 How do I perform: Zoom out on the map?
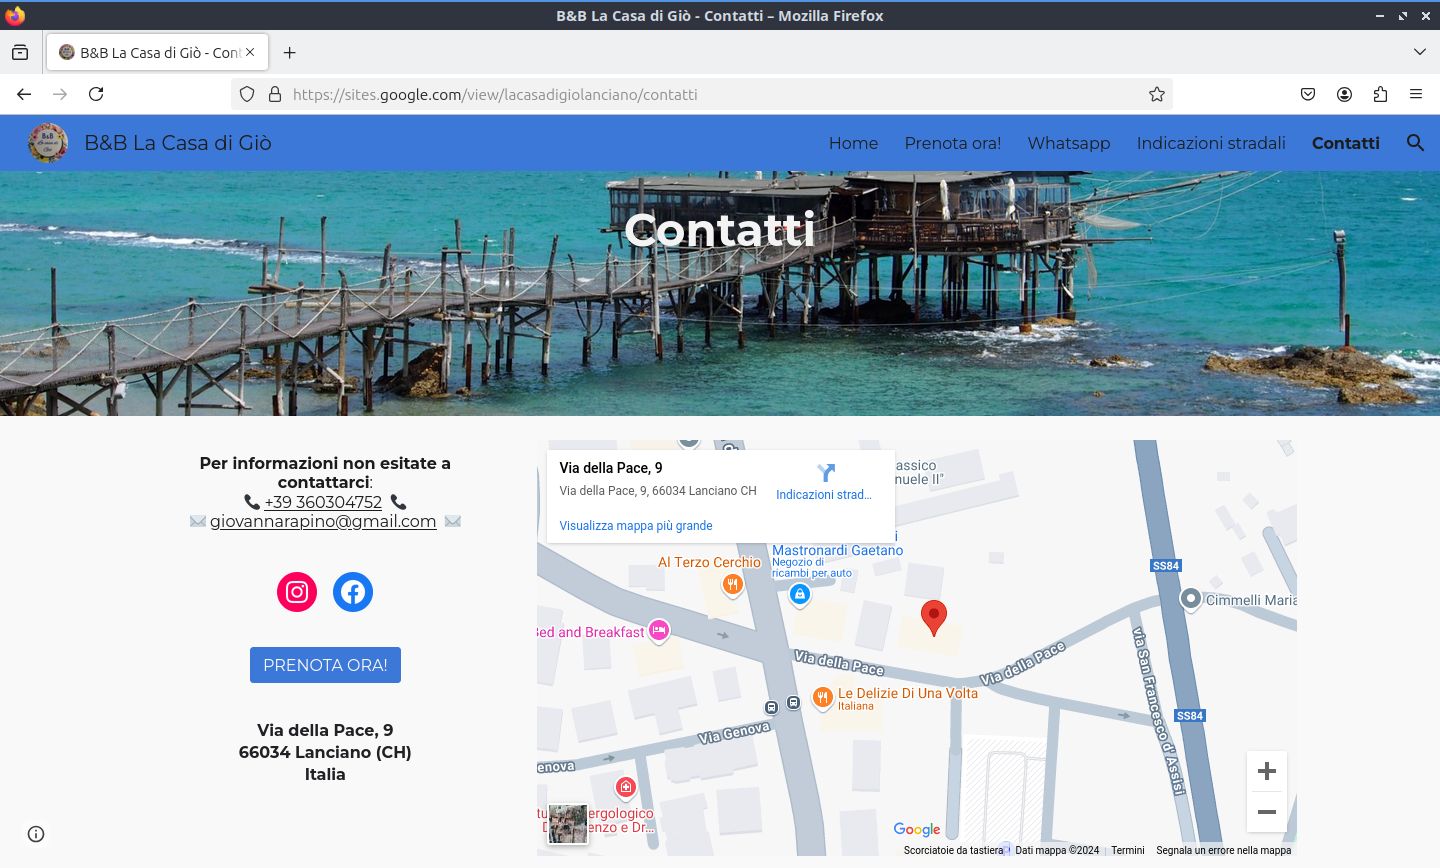[1267, 812]
